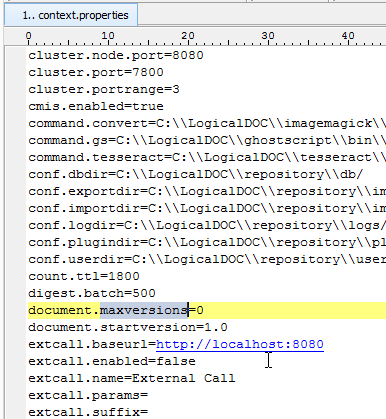Click the line 'digest.batch=500'

tap(92, 293)
